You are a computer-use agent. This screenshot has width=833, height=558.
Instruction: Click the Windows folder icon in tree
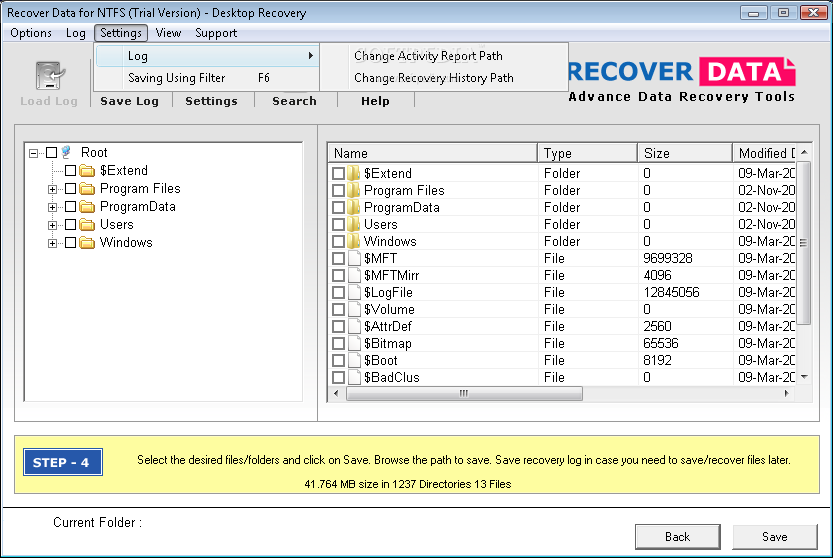pyautogui.click(x=87, y=243)
